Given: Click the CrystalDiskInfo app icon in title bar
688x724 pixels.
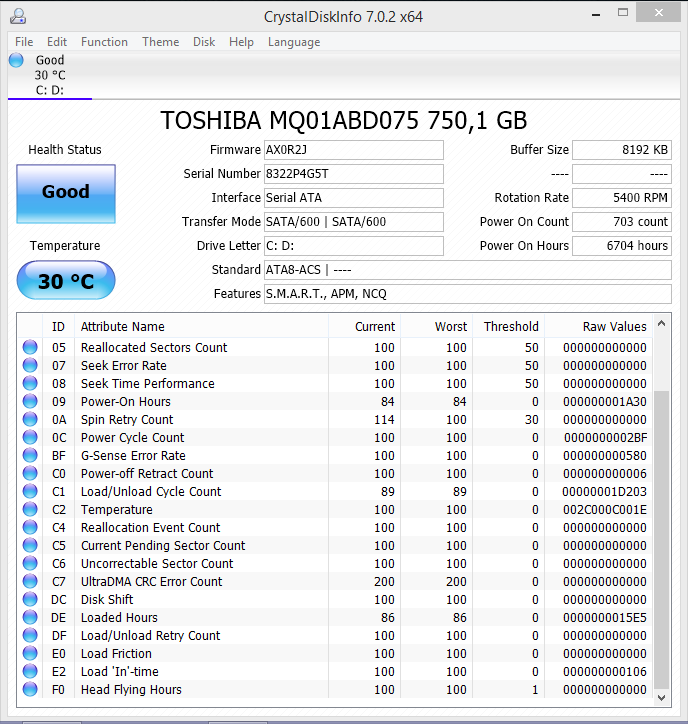Looking at the screenshot, I should (18, 16).
